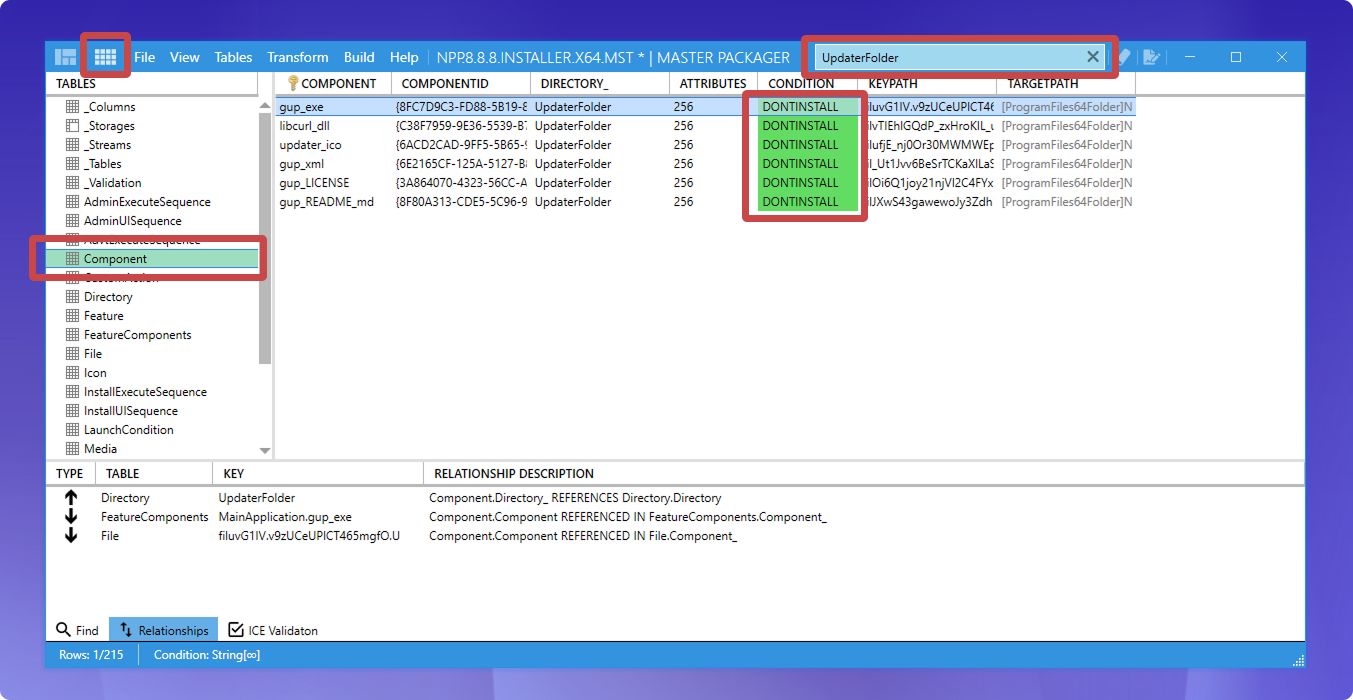Screen dimensions: 1353x700
Task: Click the up arrow for Directory relationship
Action: point(71,498)
